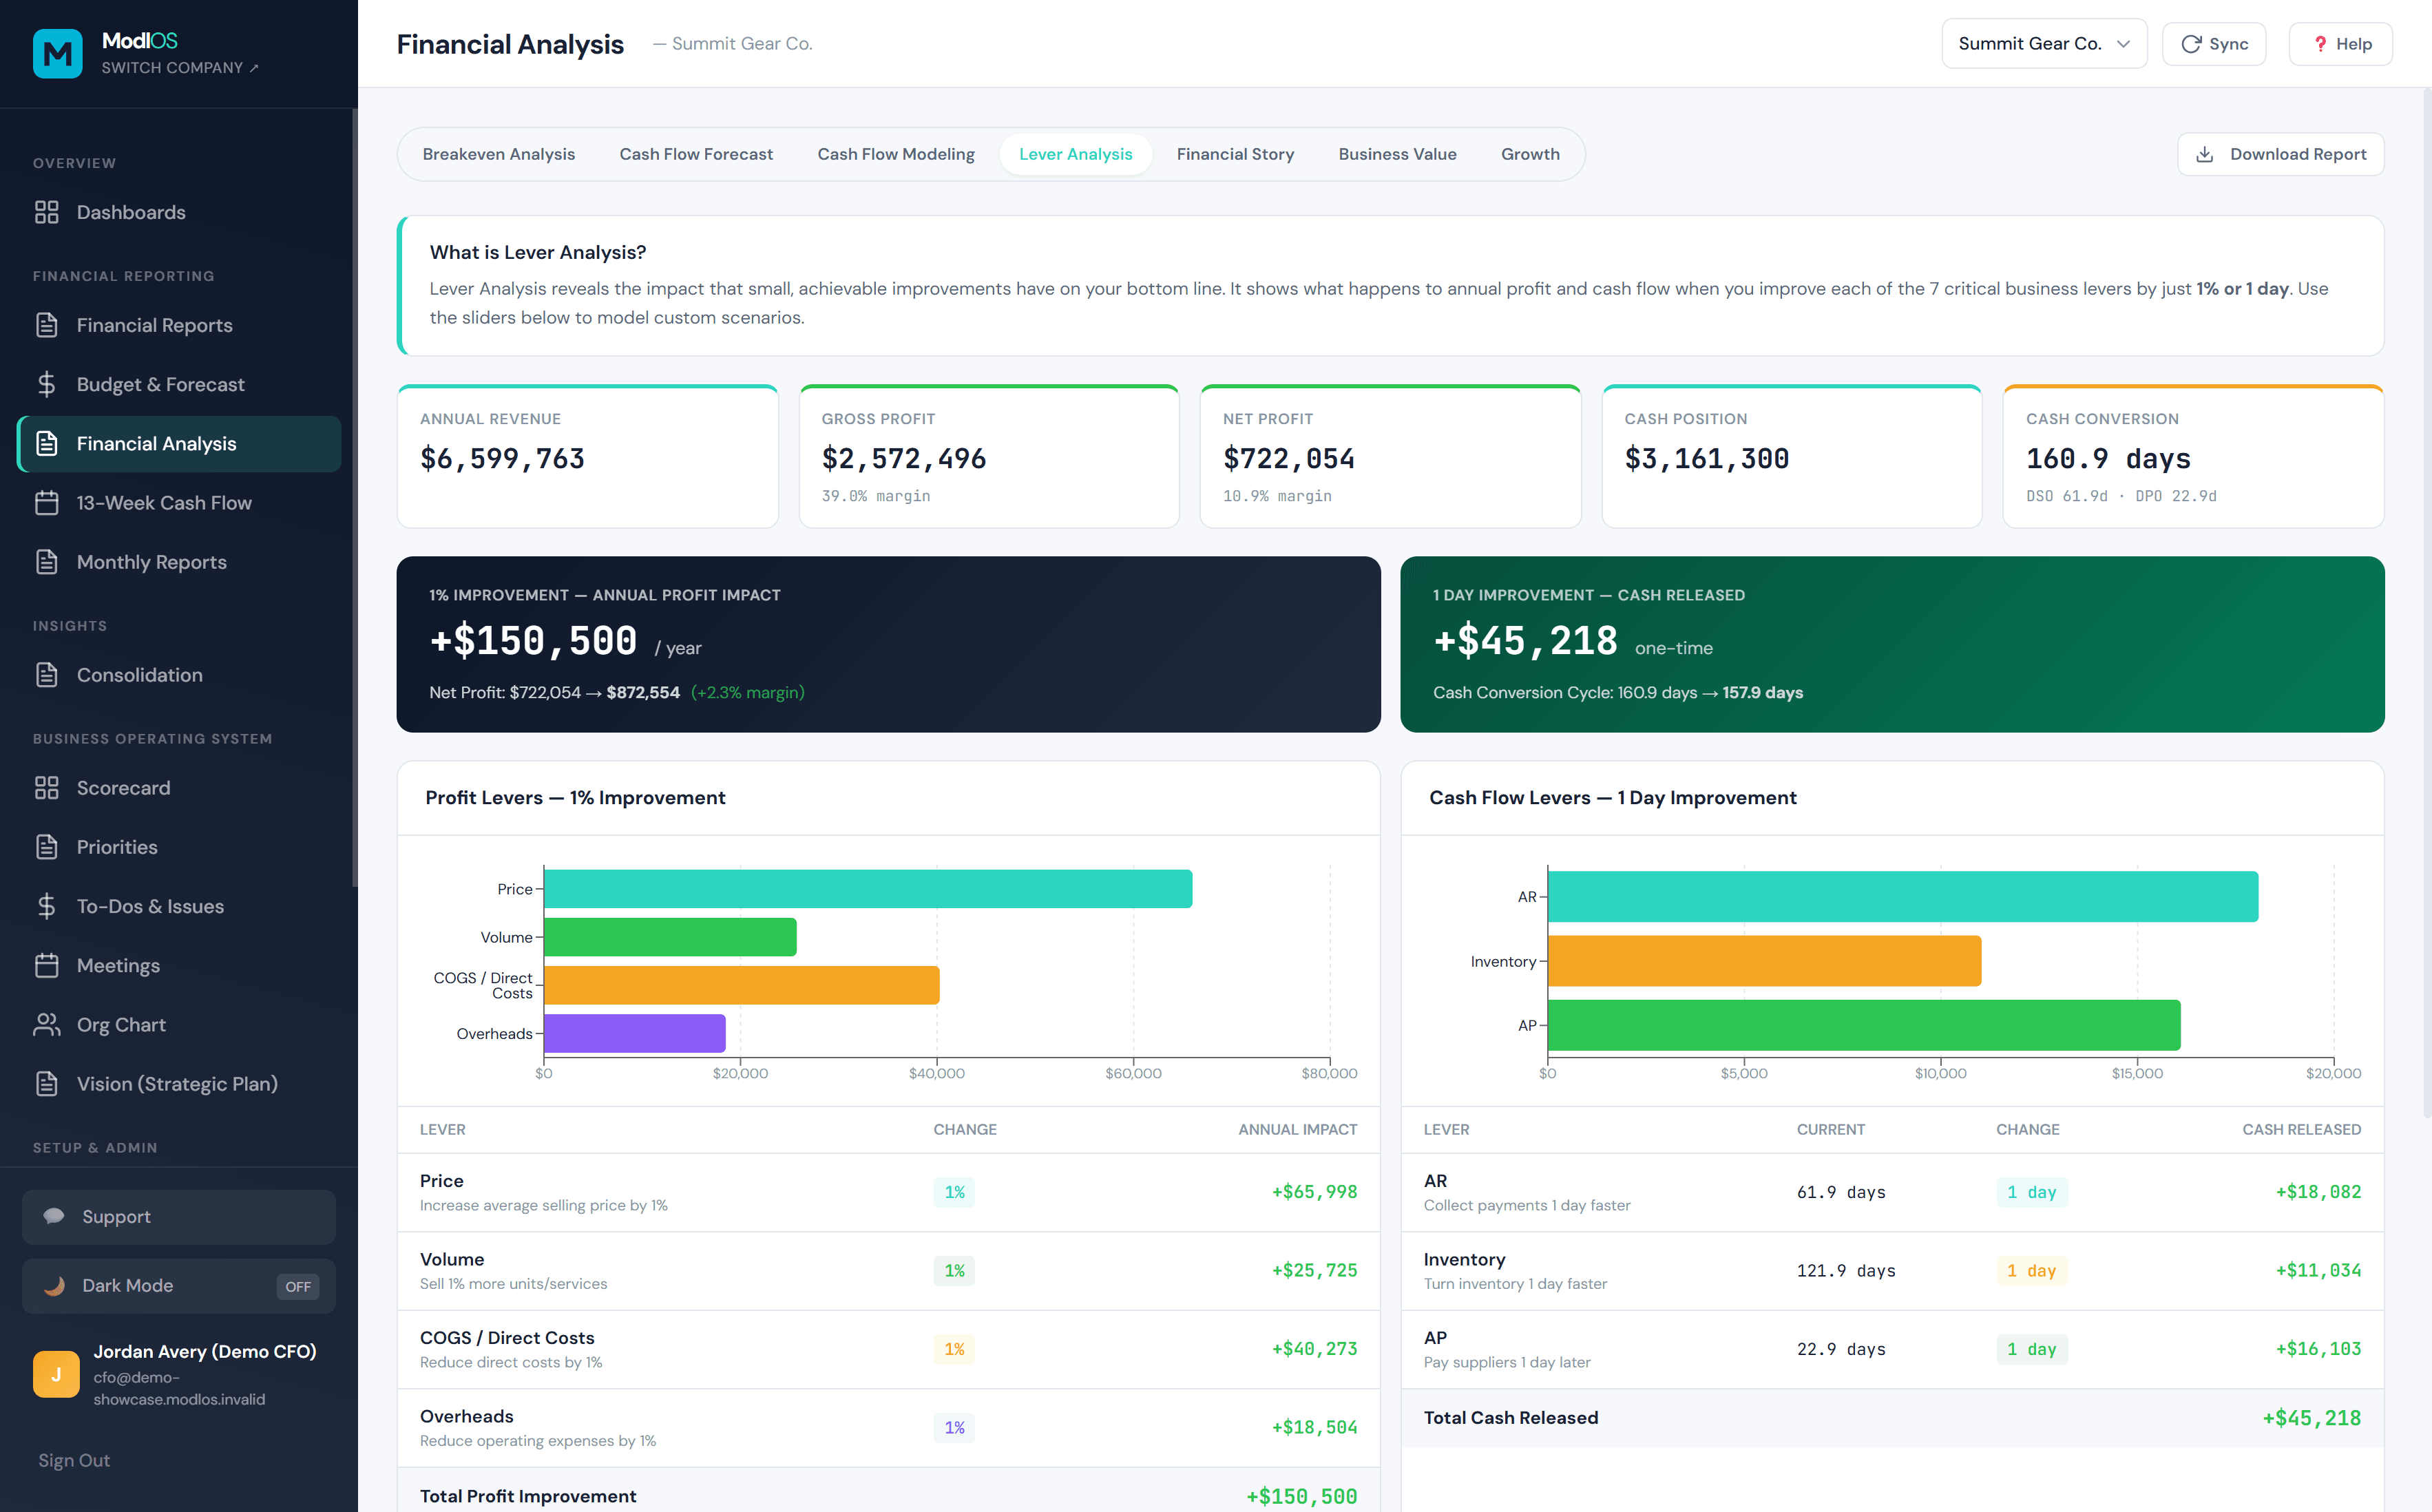Click COGS / Direct Costs table row title
This screenshot has height=1512, width=2432.
[x=507, y=1338]
